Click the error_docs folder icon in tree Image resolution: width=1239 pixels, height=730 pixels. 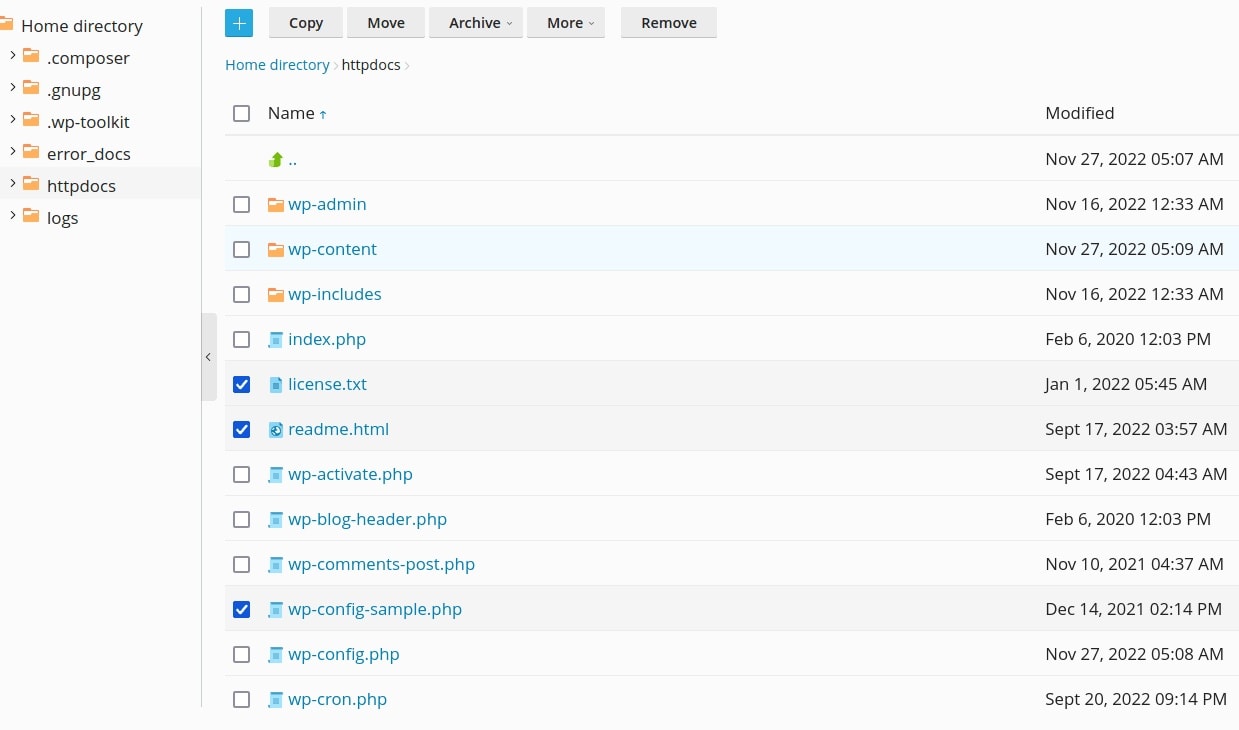pyautogui.click(x=31, y=152)
